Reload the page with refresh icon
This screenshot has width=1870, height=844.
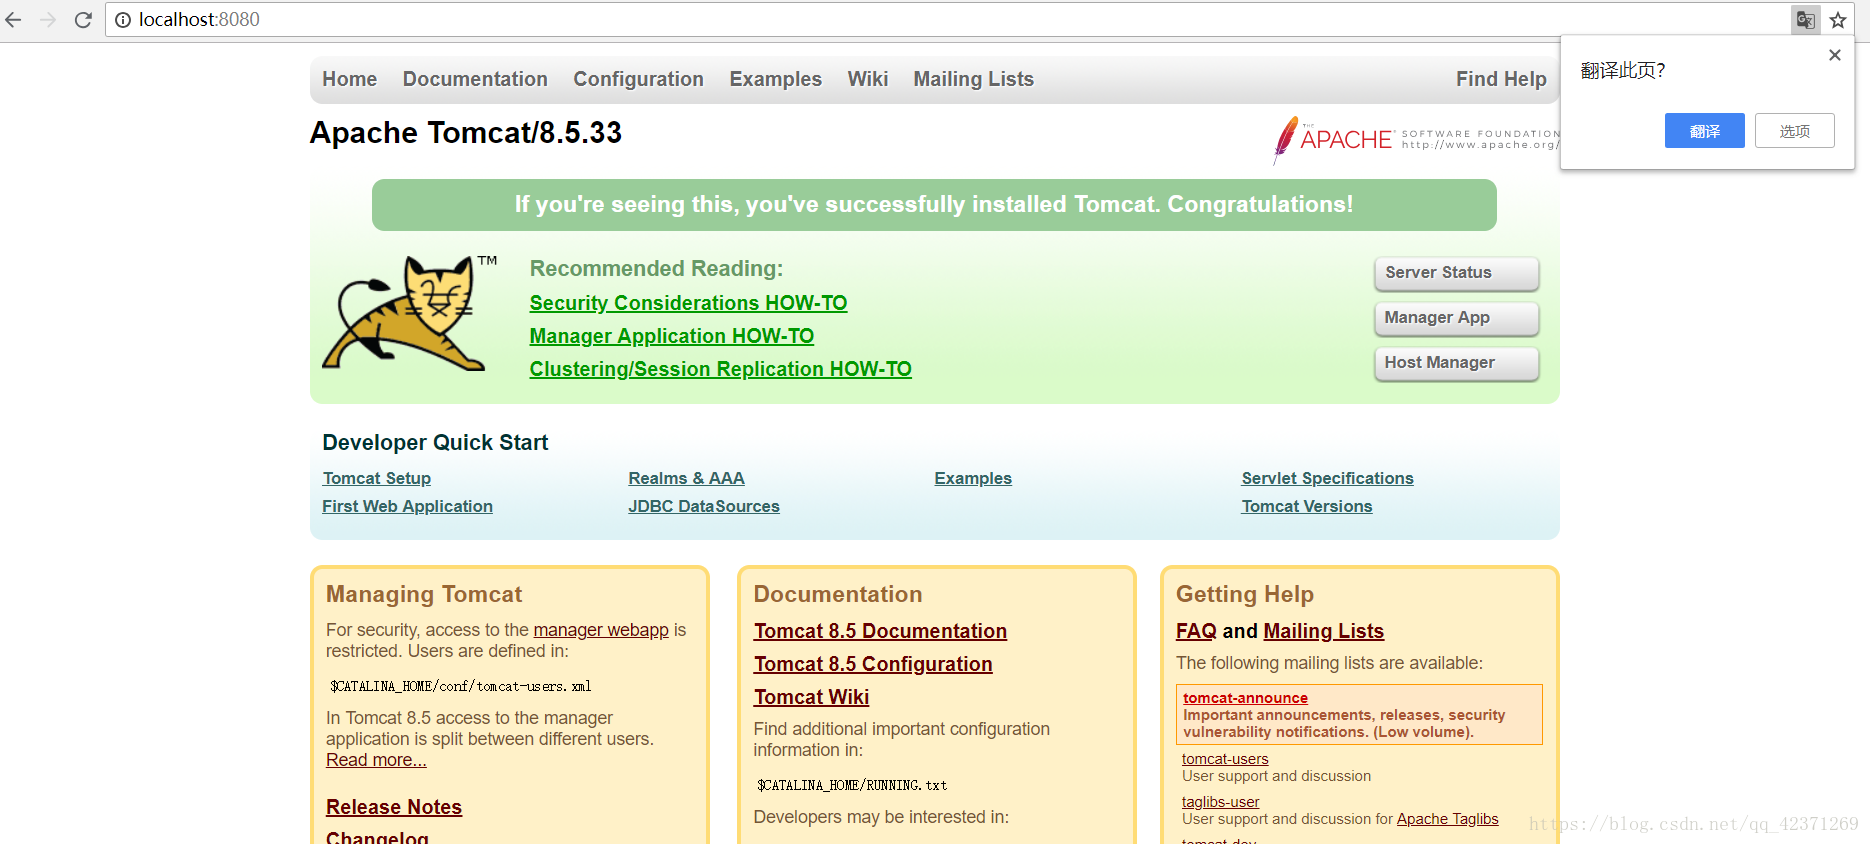[x=83, y=20]
